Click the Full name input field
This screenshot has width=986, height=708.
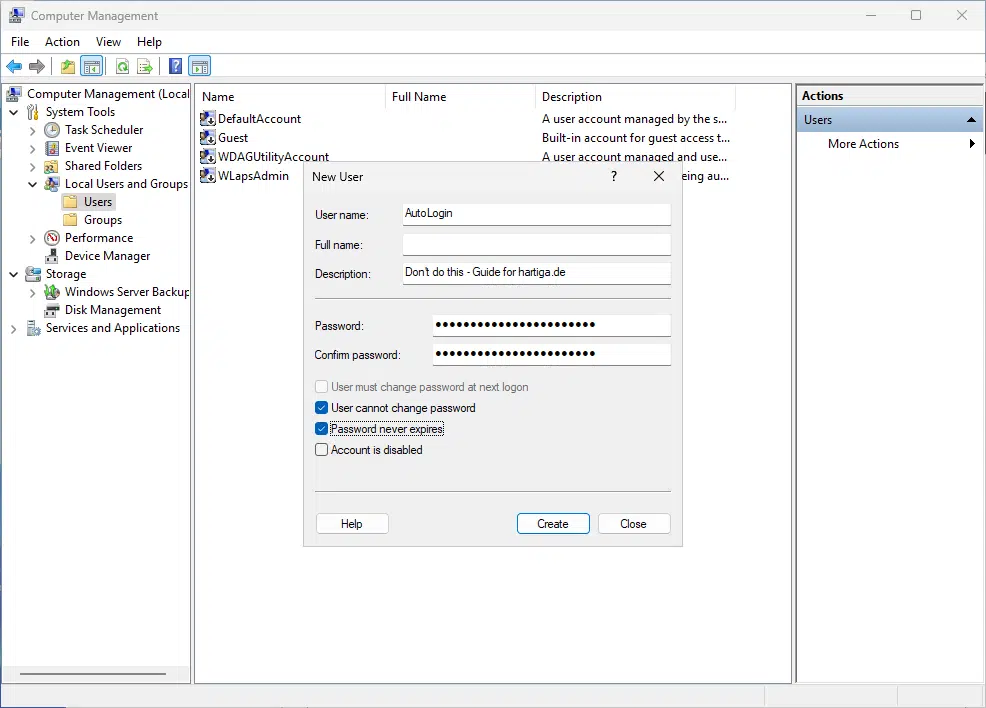(536, 244)
